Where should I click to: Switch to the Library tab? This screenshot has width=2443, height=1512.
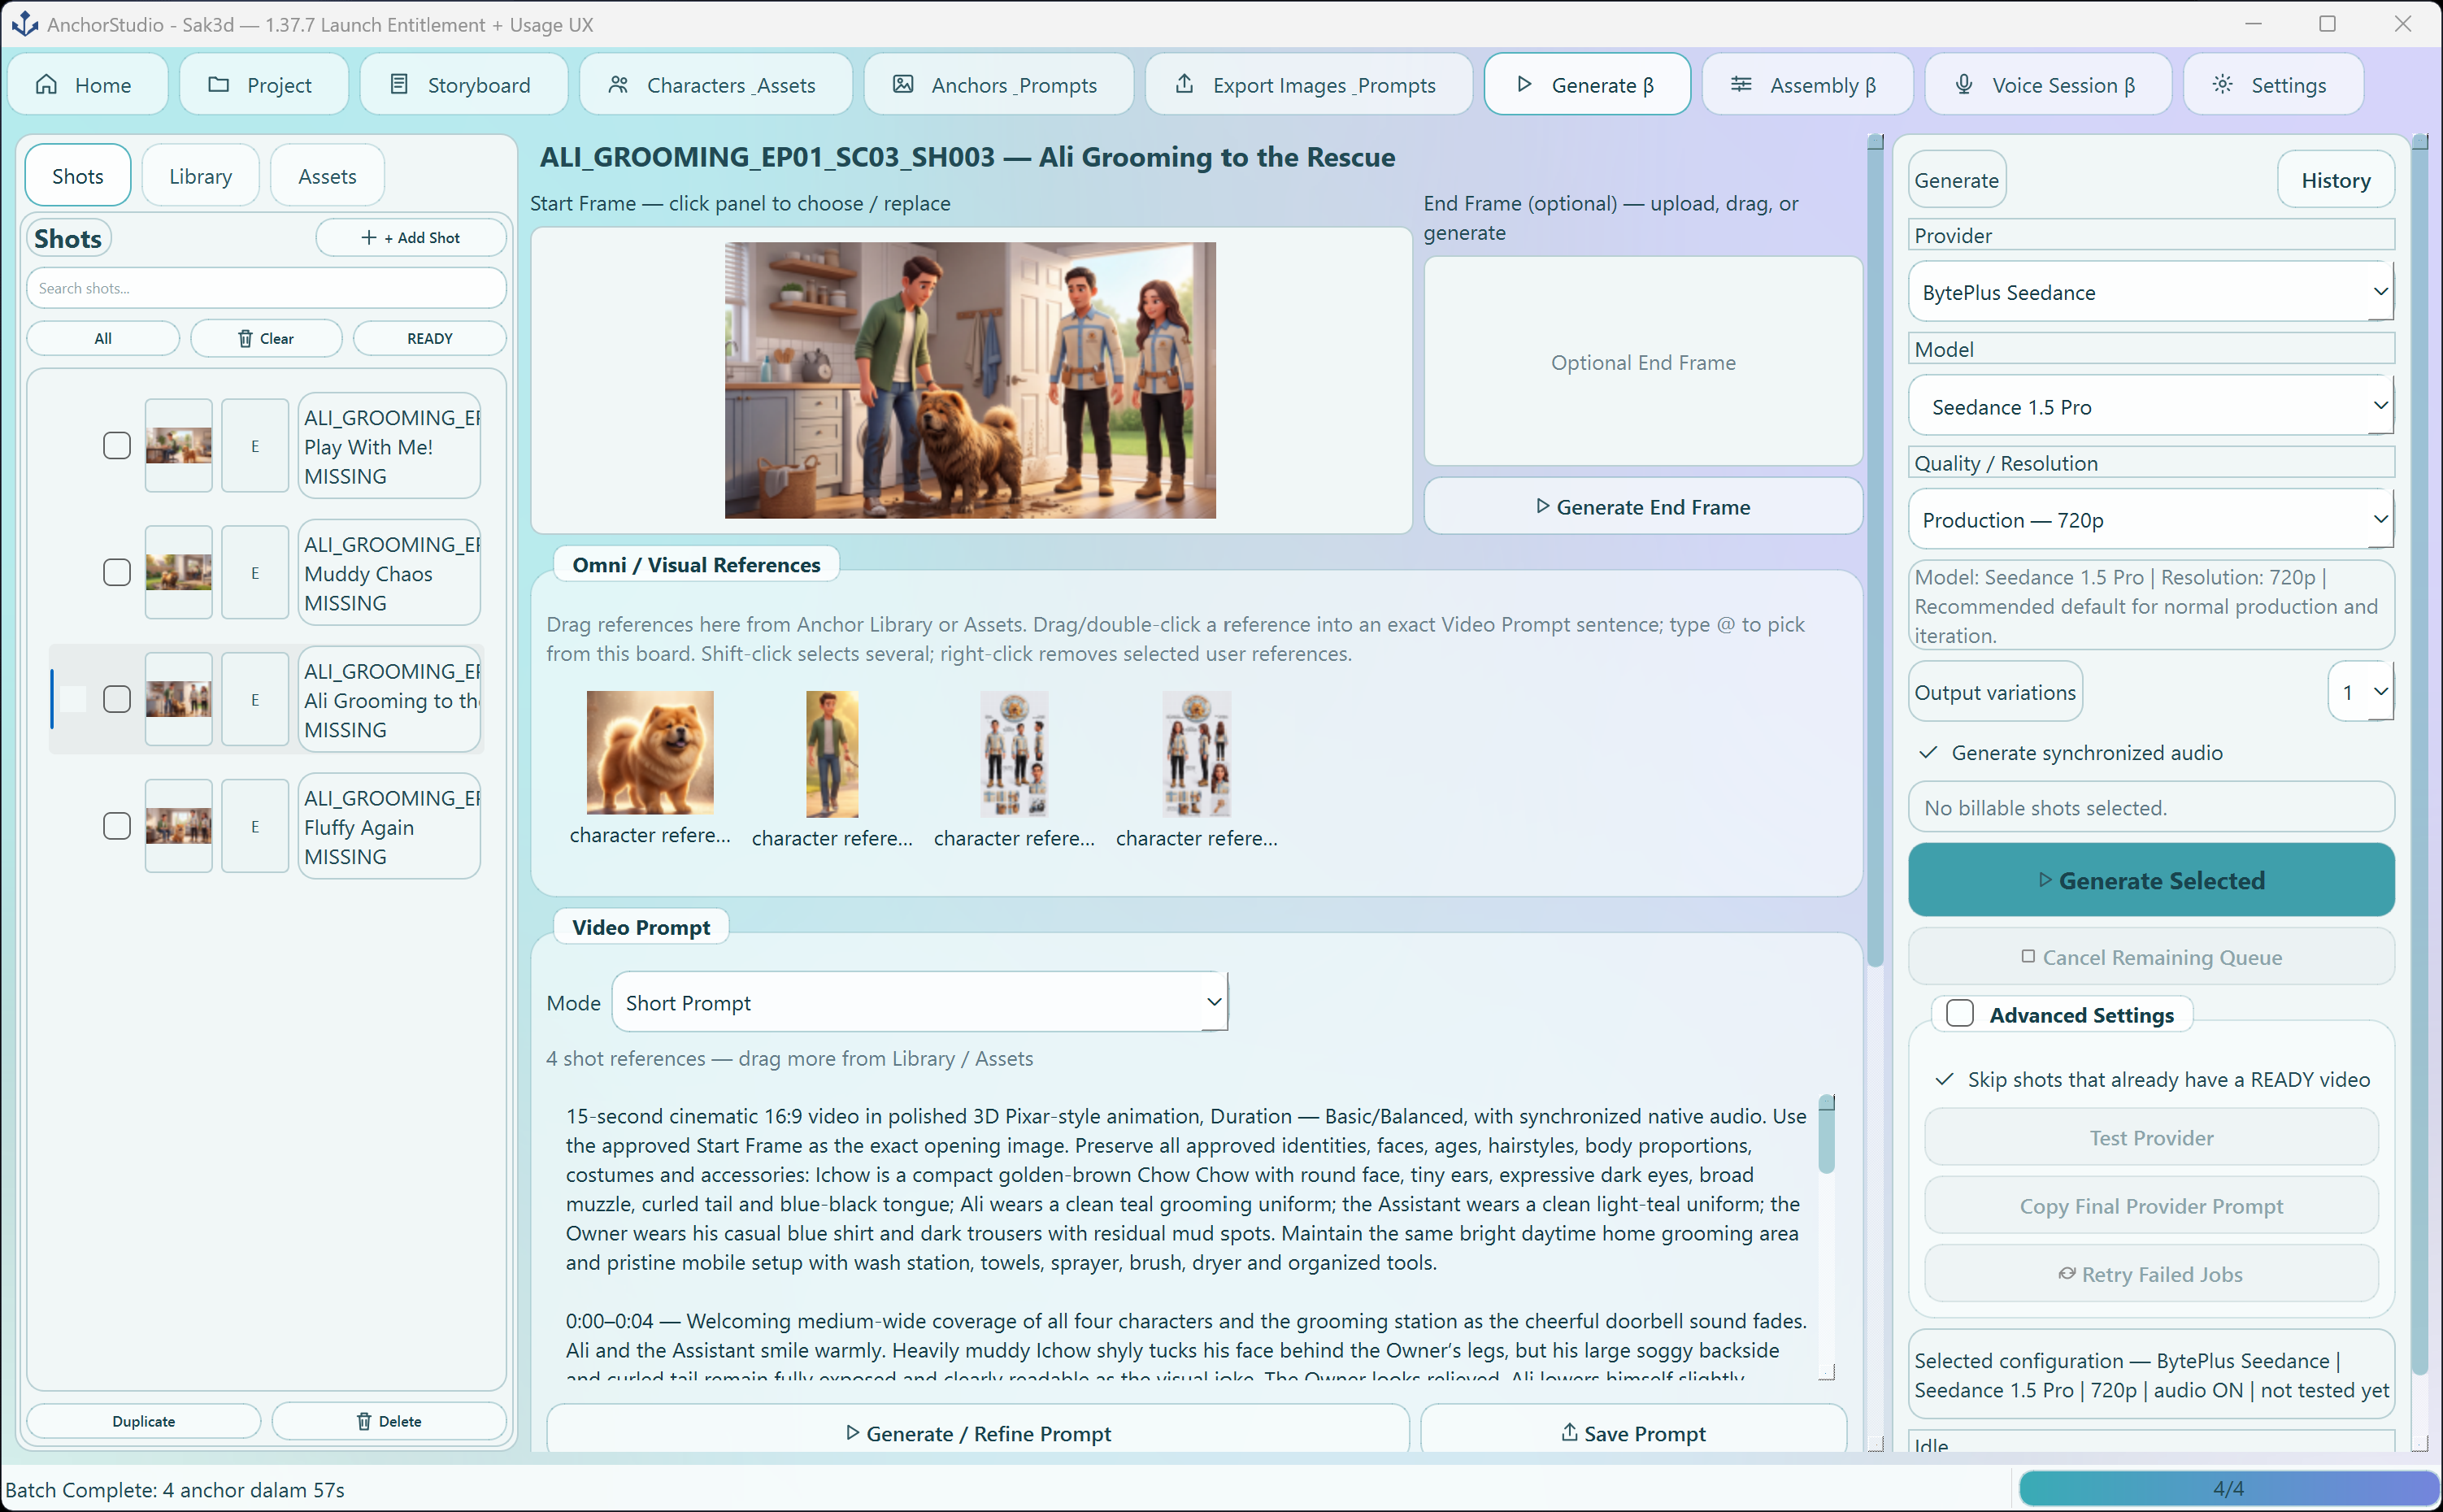pyautogui.click(x=200, y=177)
